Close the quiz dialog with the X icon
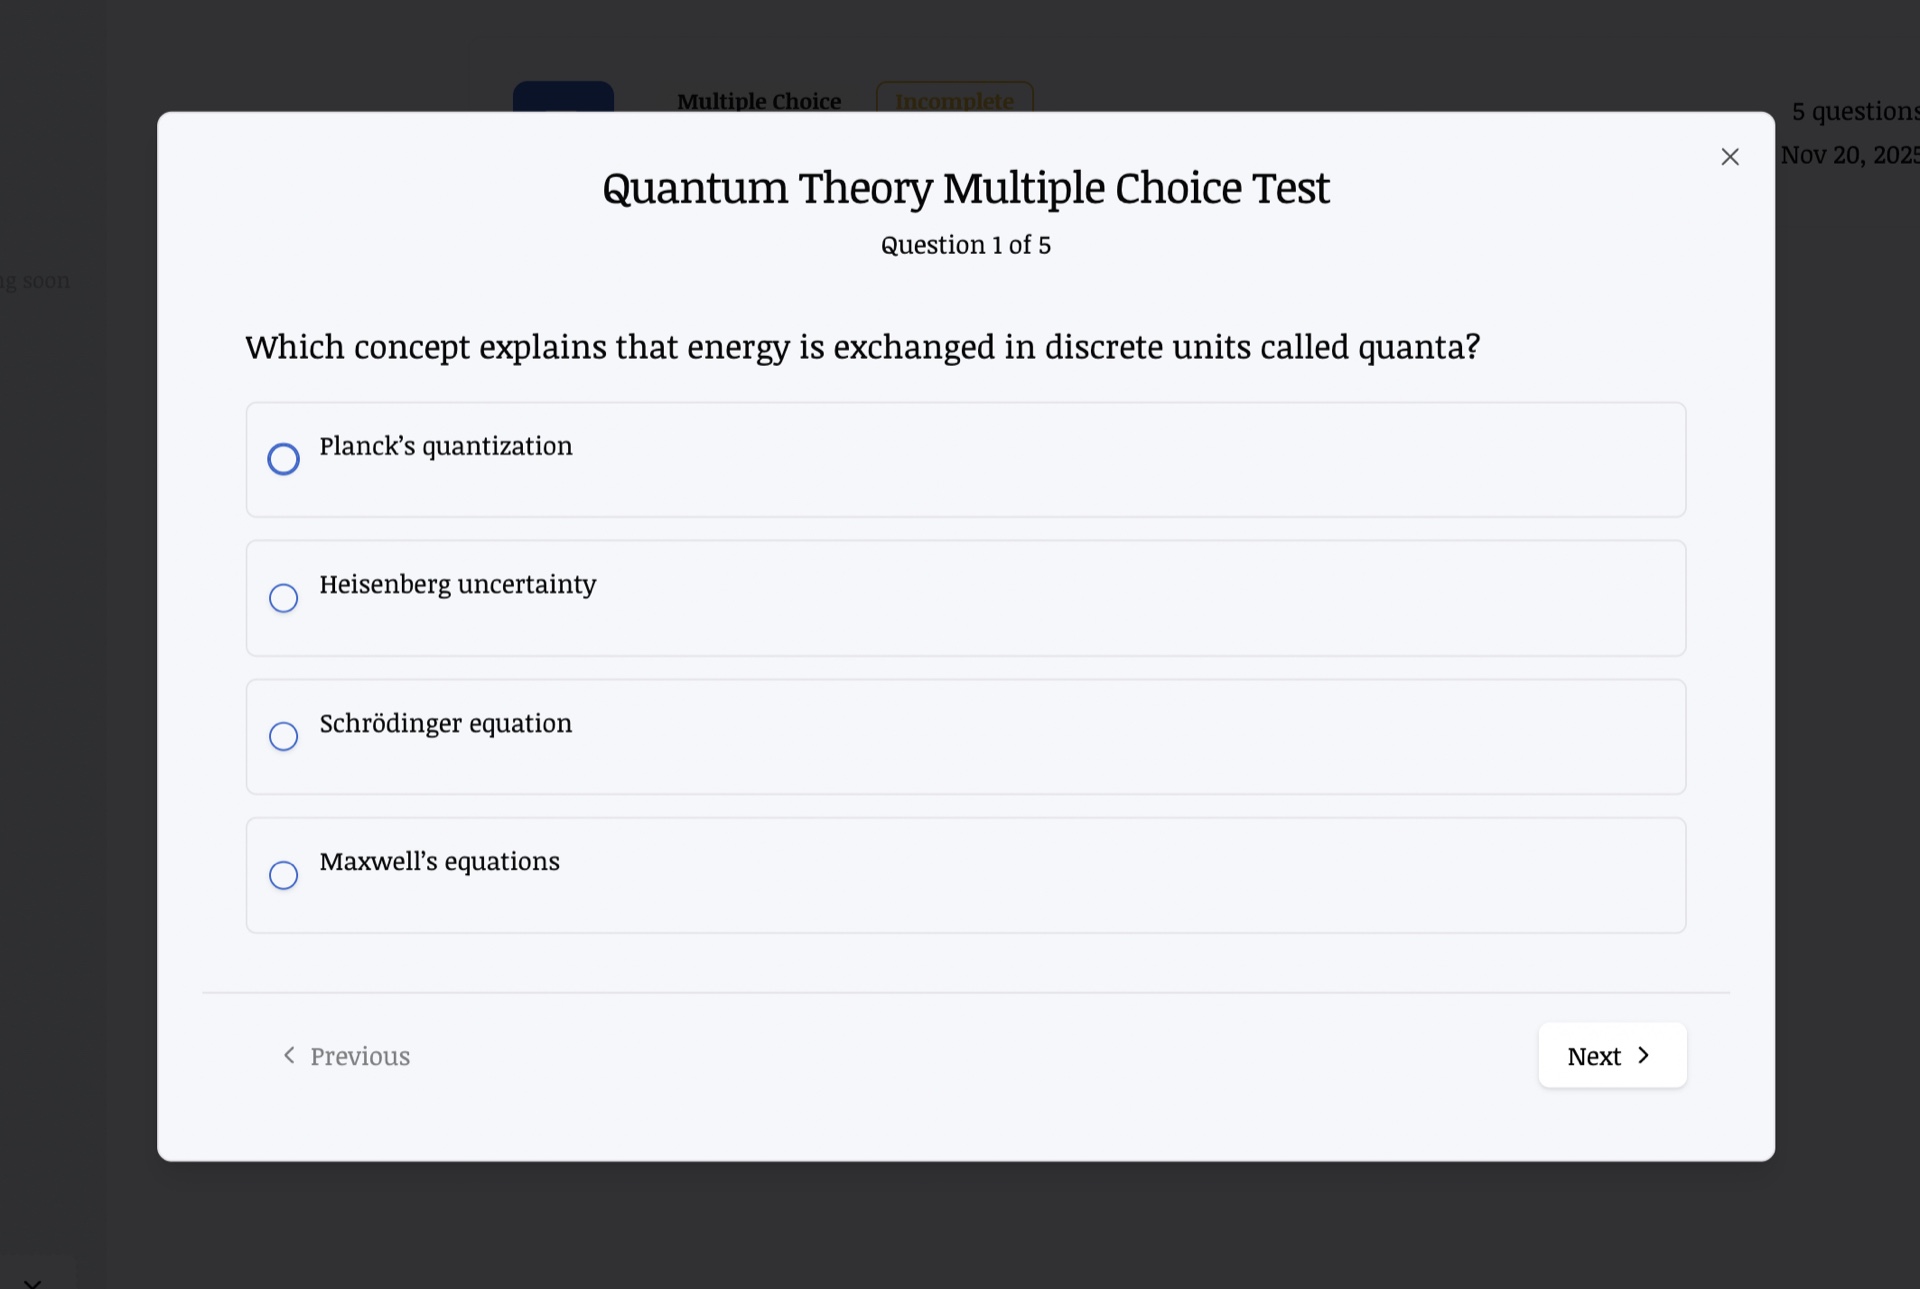The width and height of the screenshot is (1920, 1289). tap(1730, 157)
